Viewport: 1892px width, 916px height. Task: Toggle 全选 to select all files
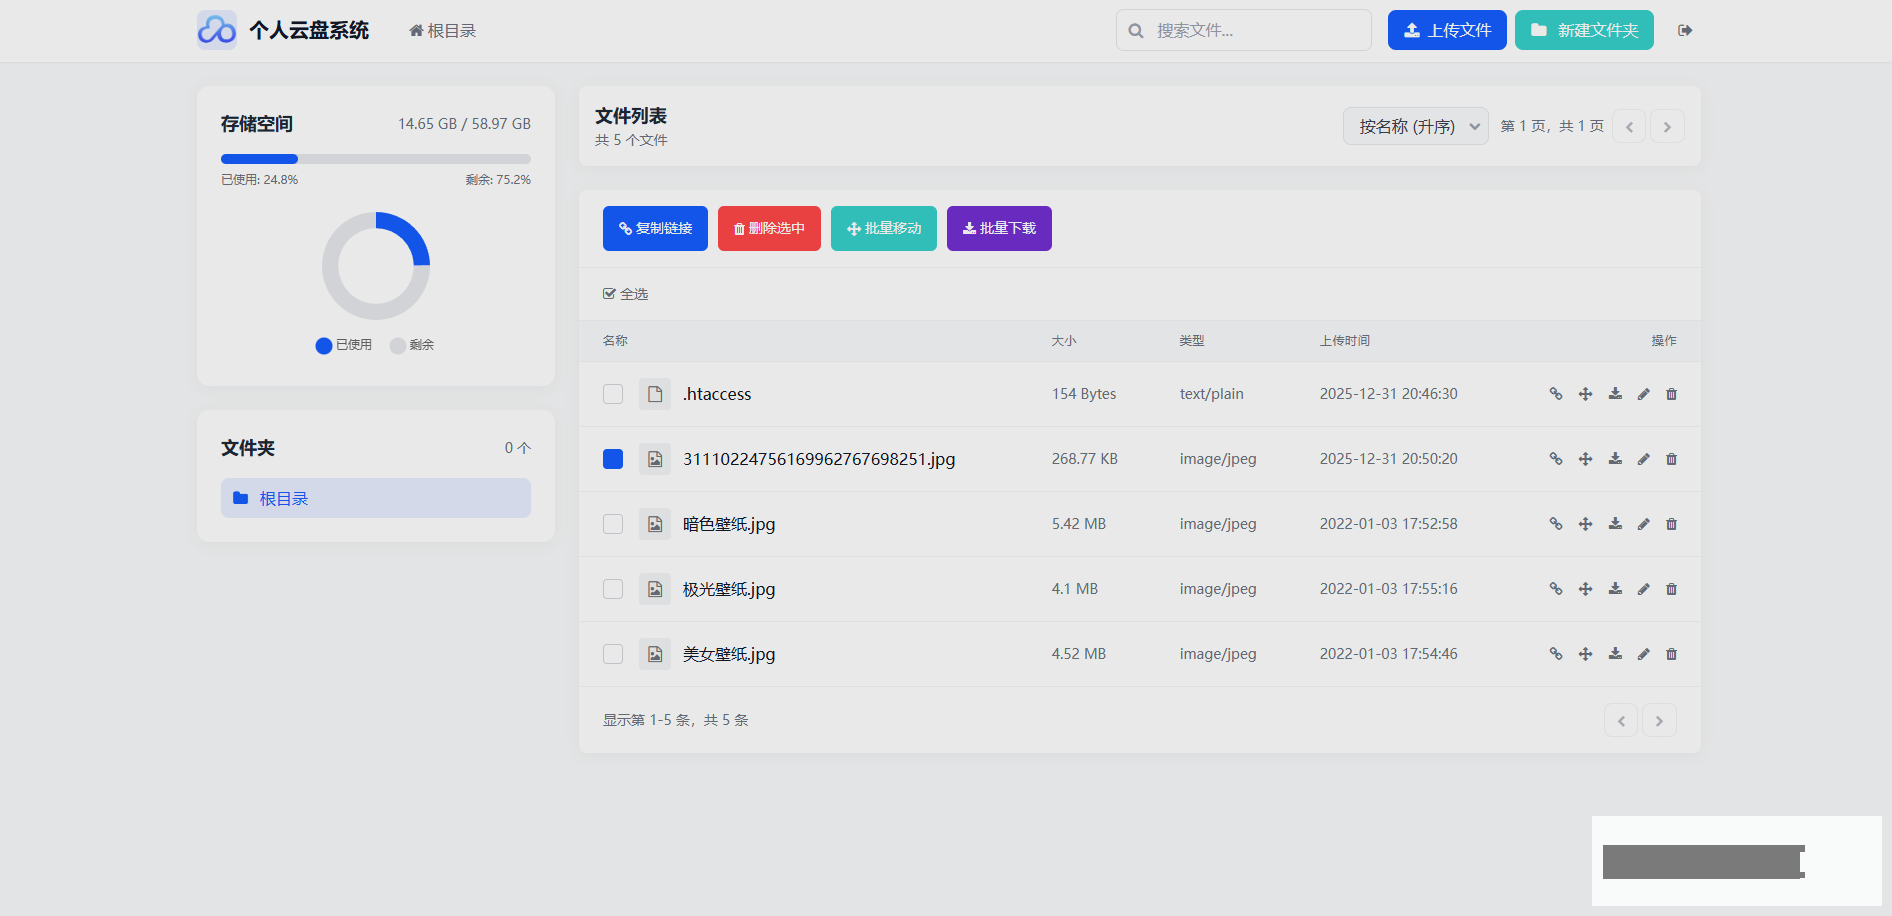pos(625,294)
